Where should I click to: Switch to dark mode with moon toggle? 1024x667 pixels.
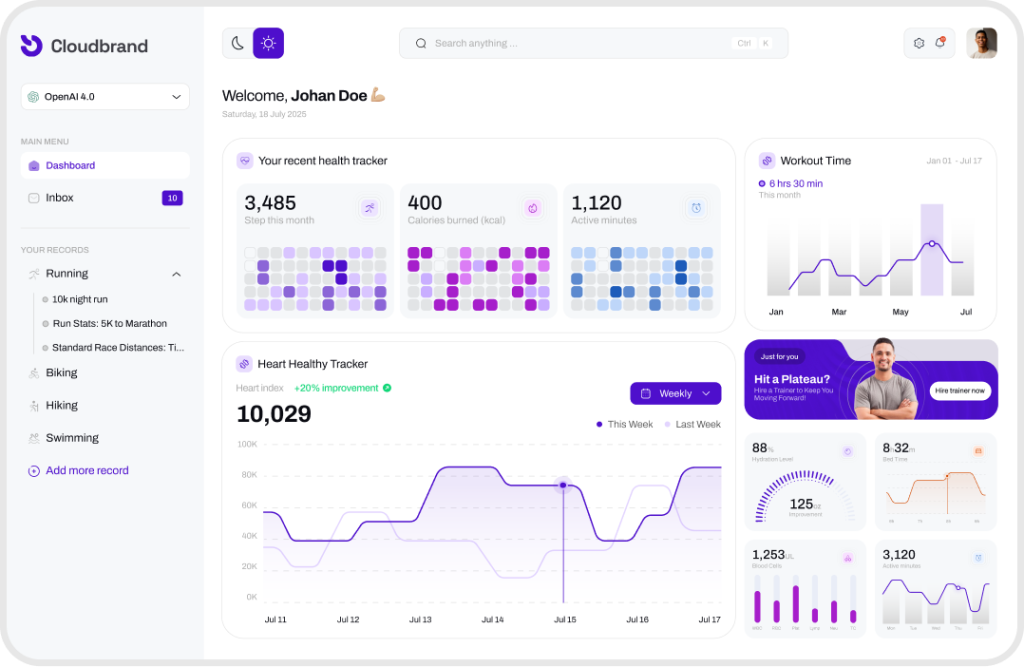tap(238, 43)
